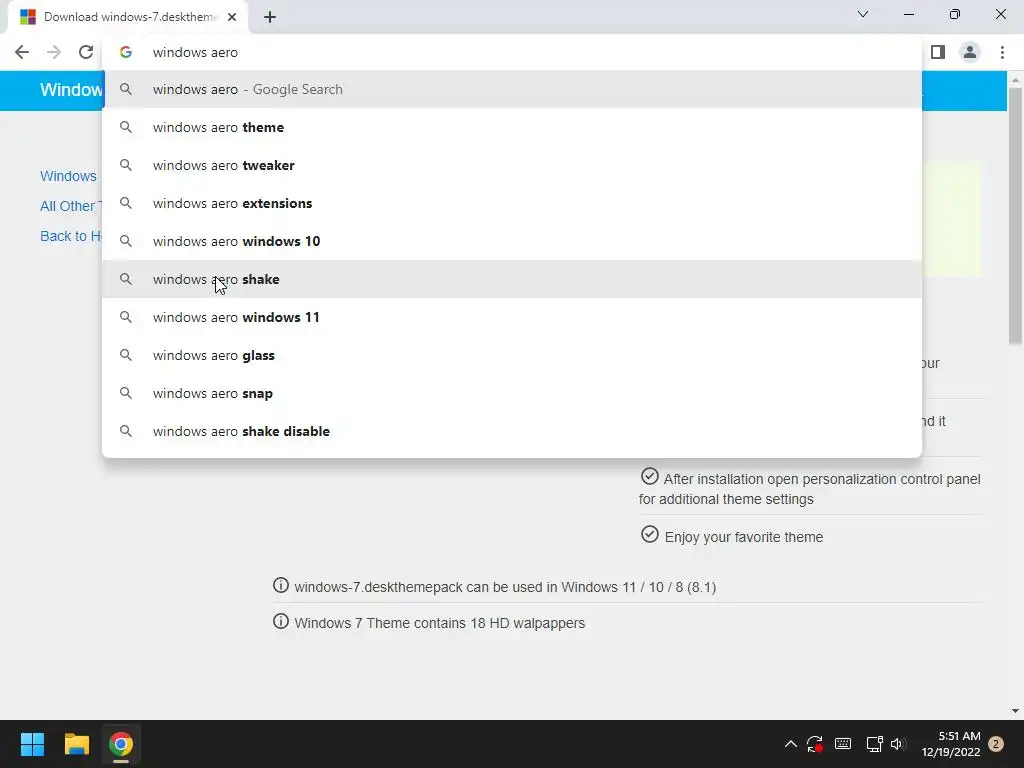Reload the page with the refresh icon
This screenshot has height=768, width=1024.
point(86,52)
